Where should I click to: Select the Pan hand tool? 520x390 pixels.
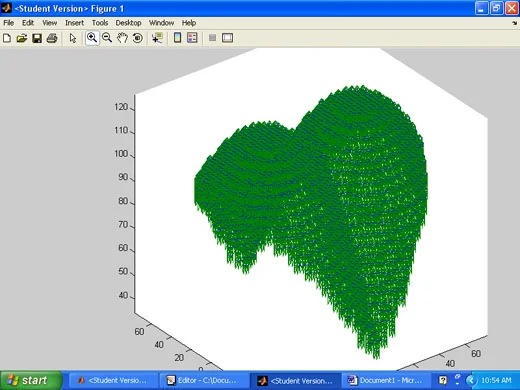click(122, 38)
